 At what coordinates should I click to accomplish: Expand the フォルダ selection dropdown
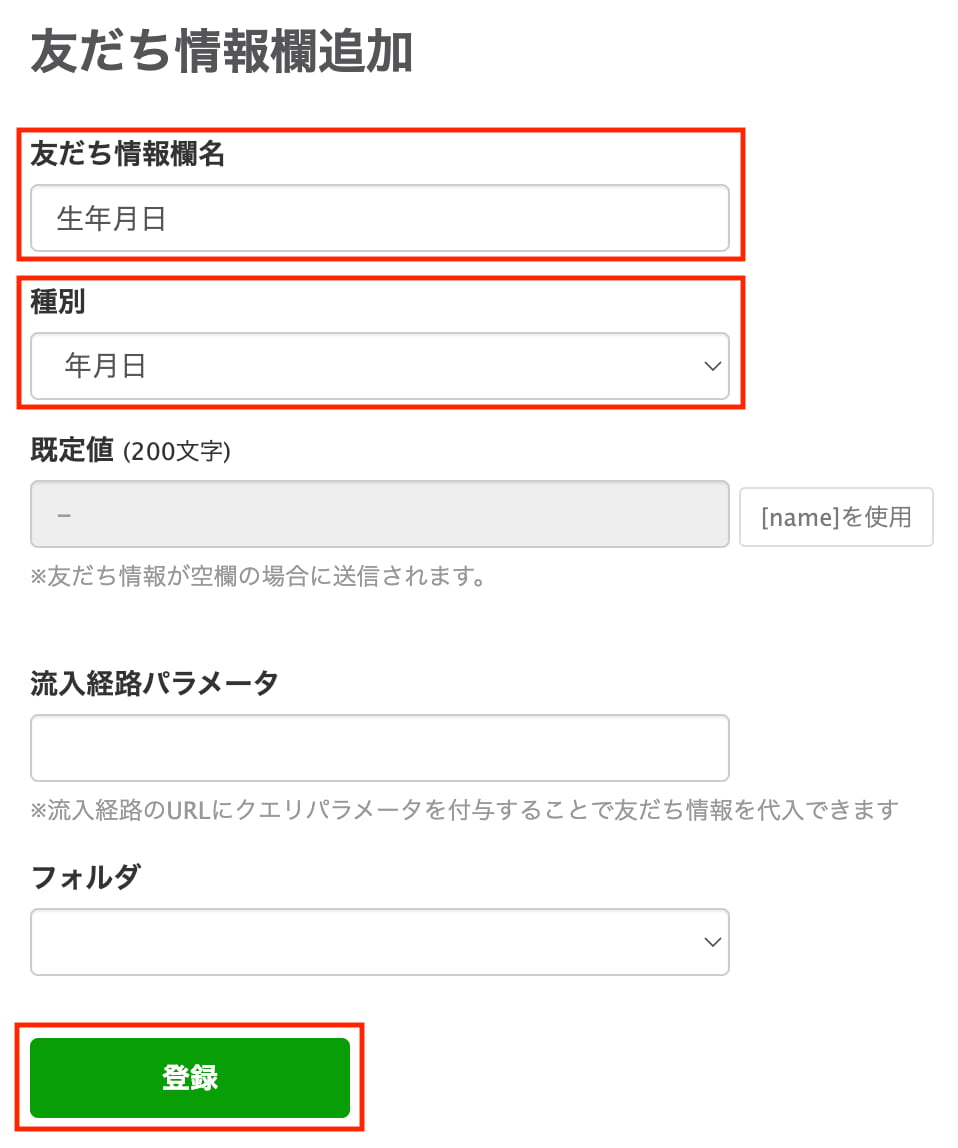coord(380,941)
